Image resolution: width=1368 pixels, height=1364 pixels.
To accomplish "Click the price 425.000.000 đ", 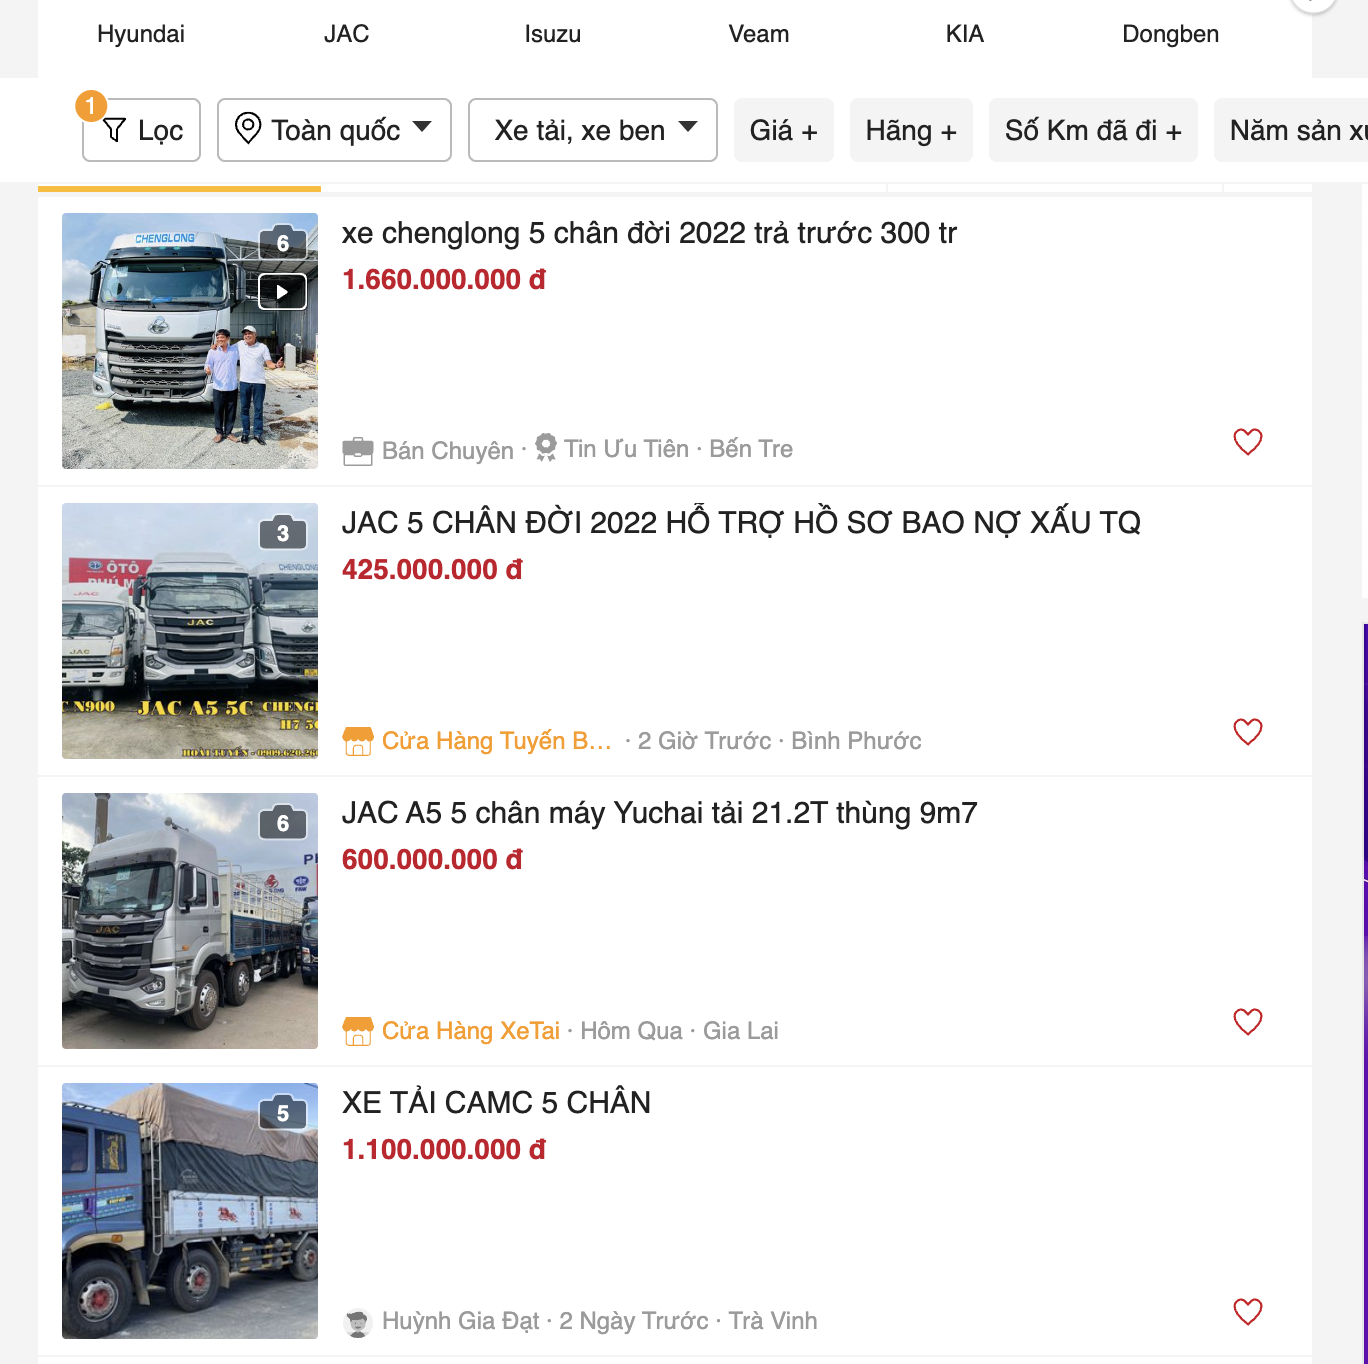I will (x=432, y=570).
